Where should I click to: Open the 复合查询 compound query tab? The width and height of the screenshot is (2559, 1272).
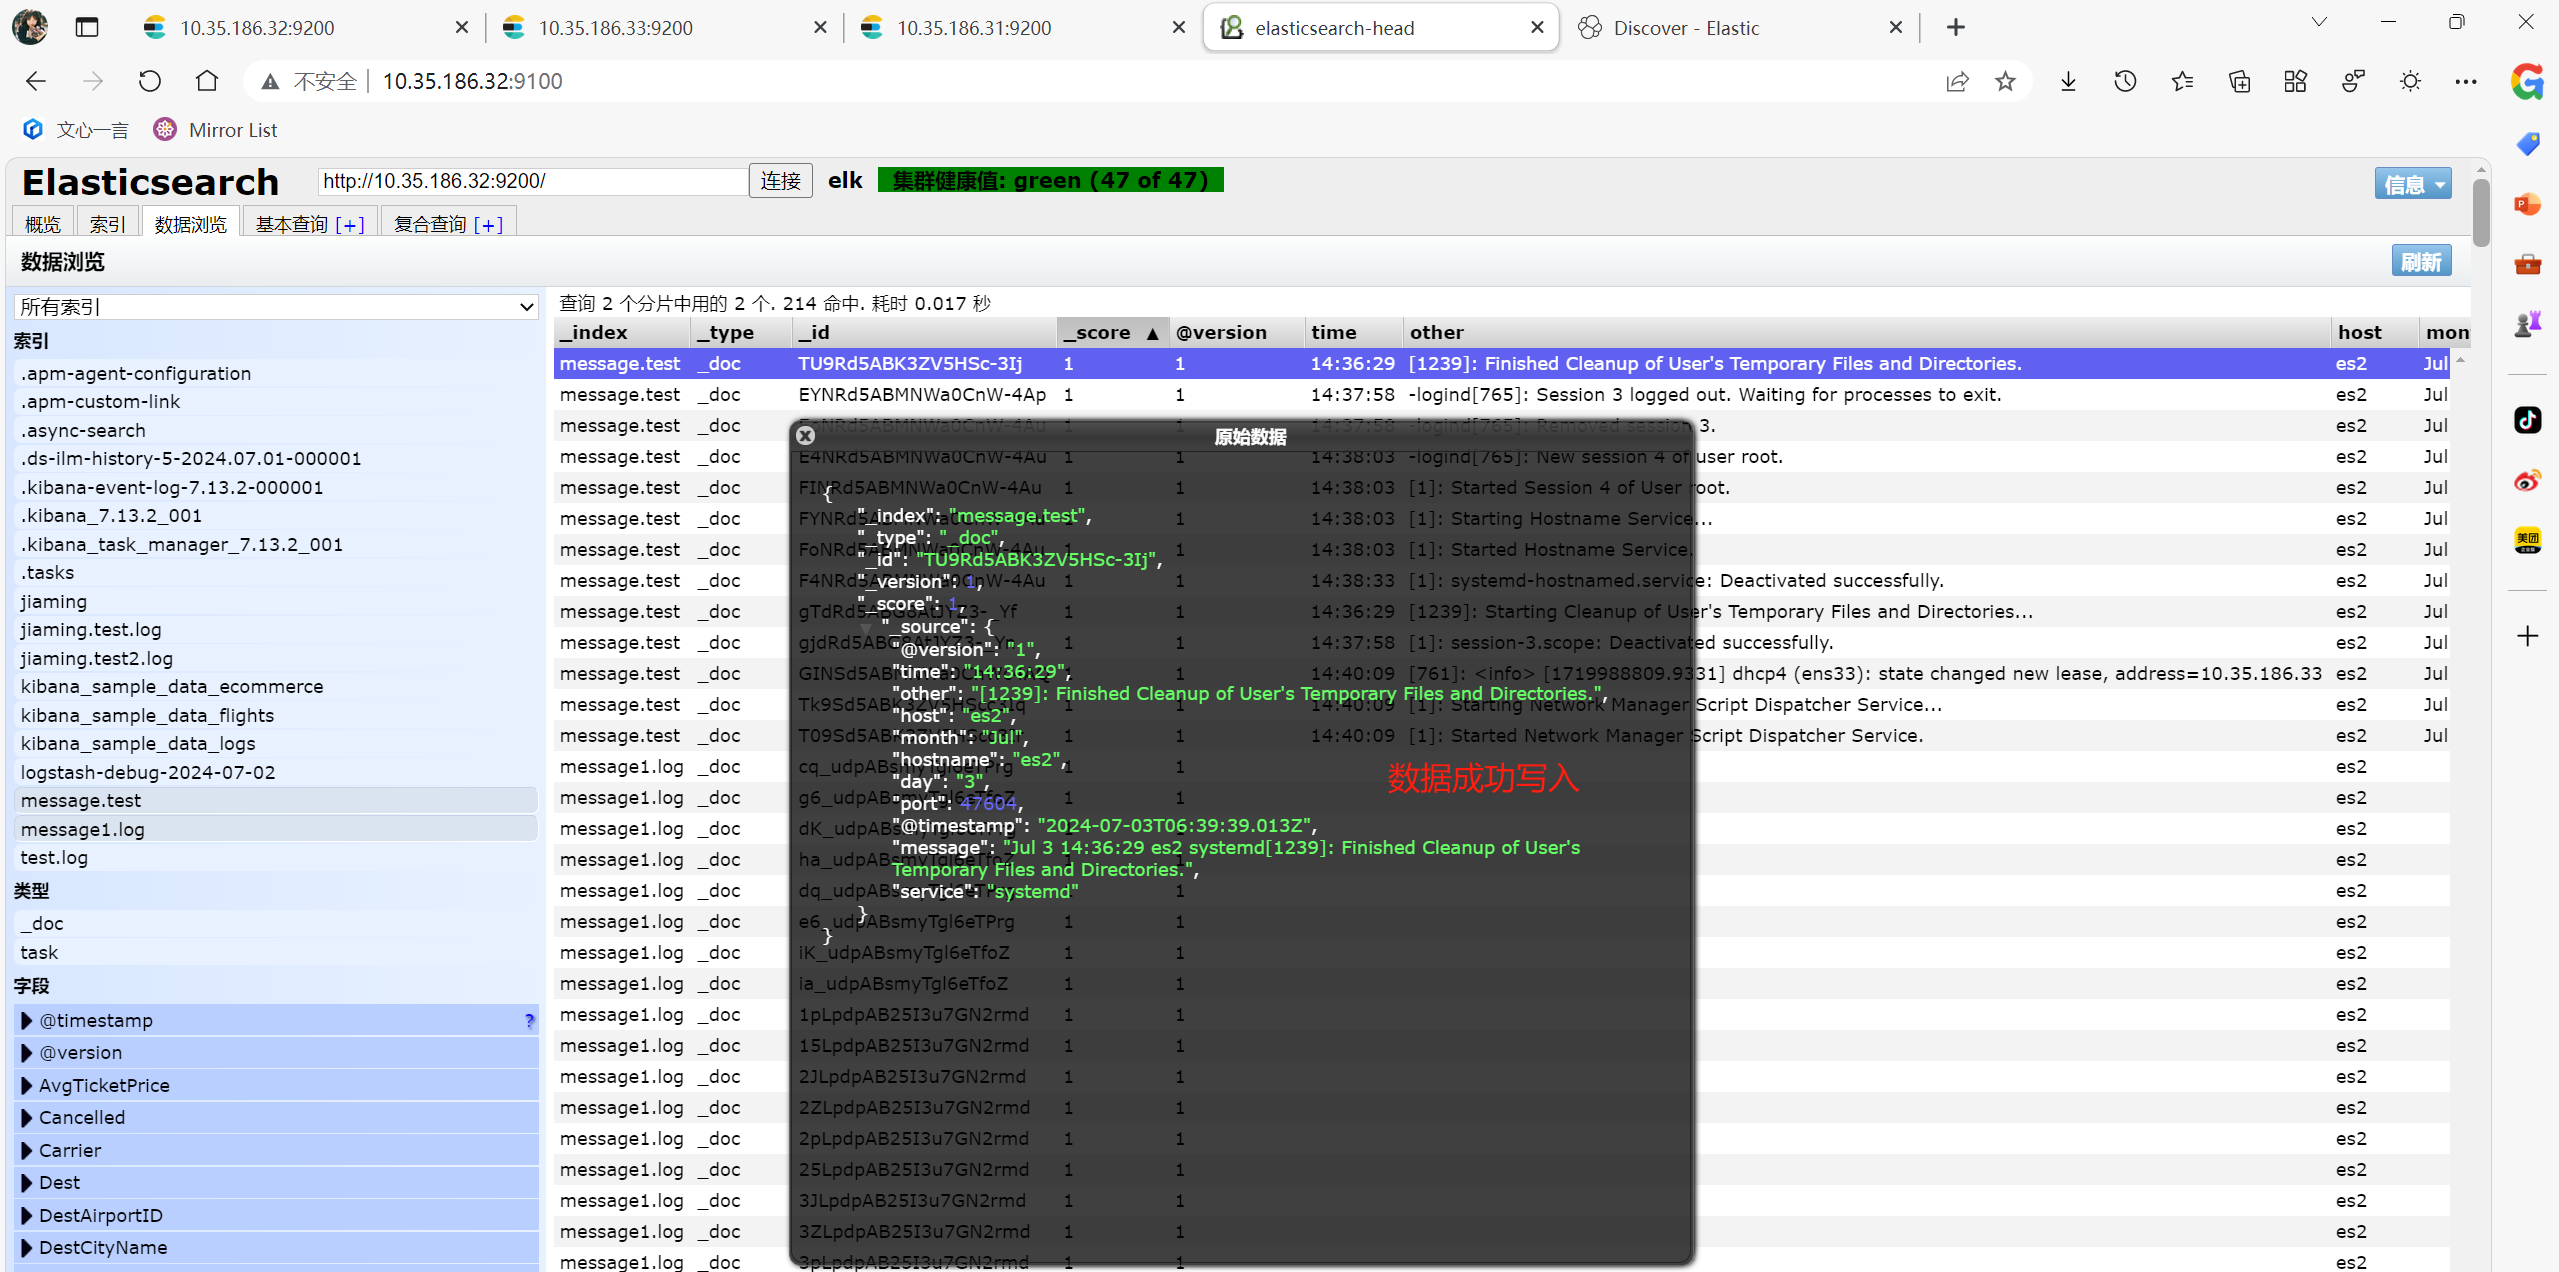click(x=448, y=224)
